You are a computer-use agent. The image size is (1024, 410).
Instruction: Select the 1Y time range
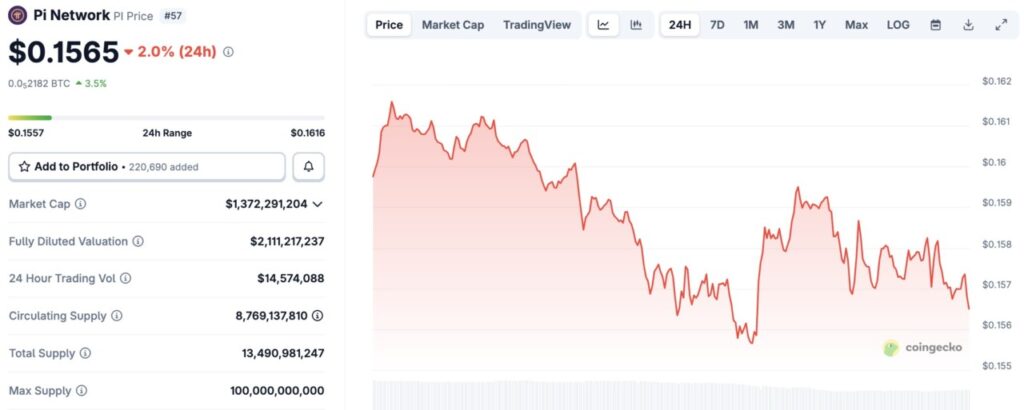click(x=820, y=25)
